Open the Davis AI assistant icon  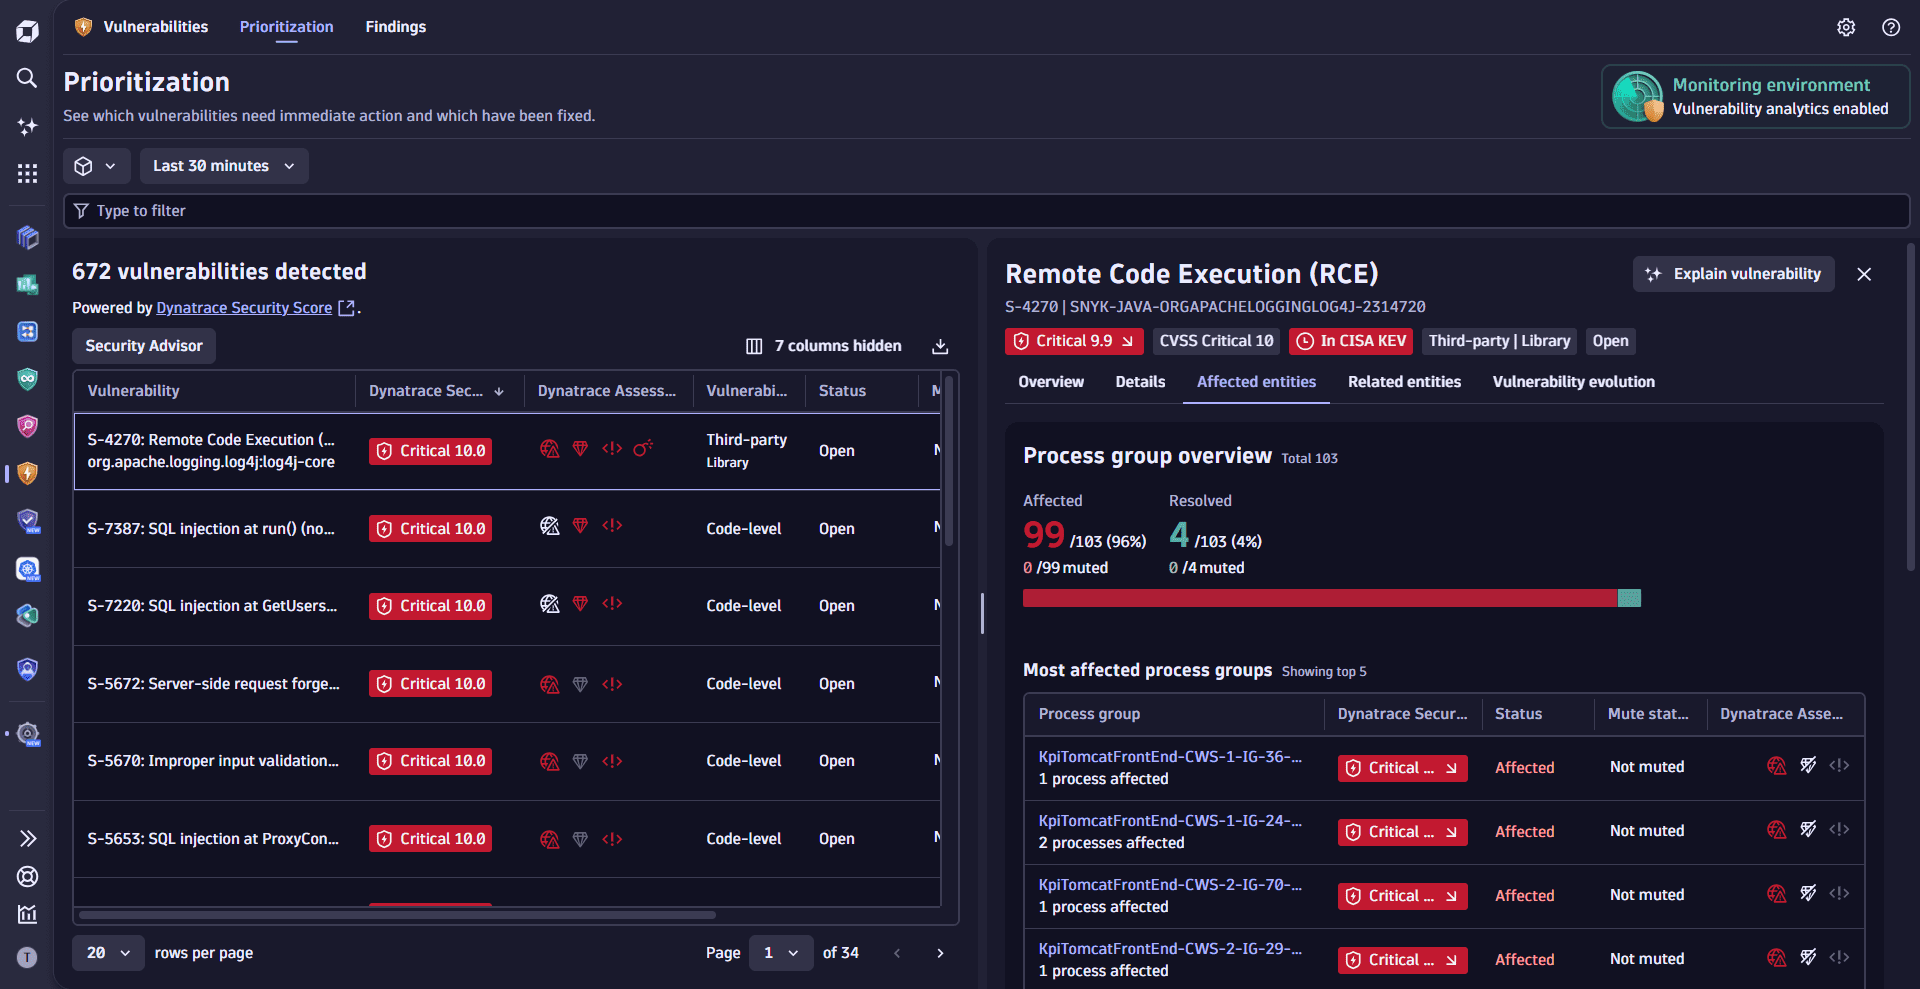coord(27,126)
